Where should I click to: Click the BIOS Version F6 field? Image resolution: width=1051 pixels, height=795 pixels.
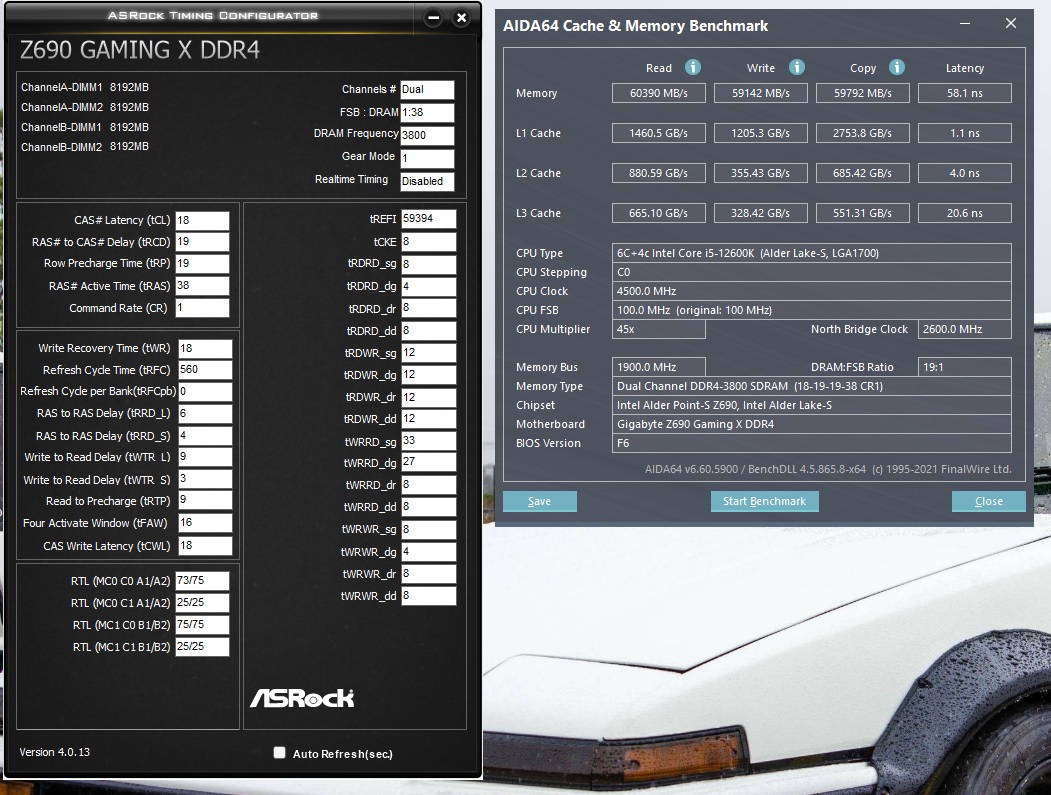(812, 443)
